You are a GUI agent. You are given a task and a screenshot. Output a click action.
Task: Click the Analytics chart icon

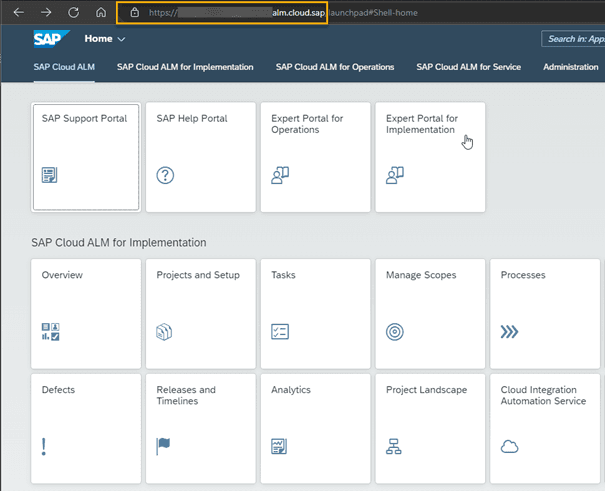pyautogui.click(x=279, y=447)
